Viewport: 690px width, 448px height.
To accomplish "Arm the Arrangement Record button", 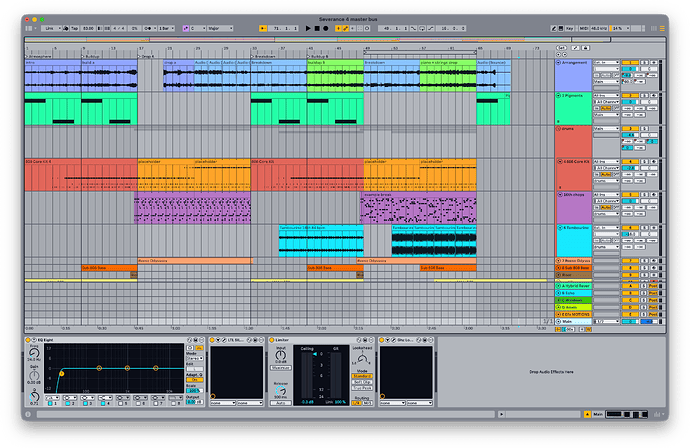I will (x=326, y=28).
